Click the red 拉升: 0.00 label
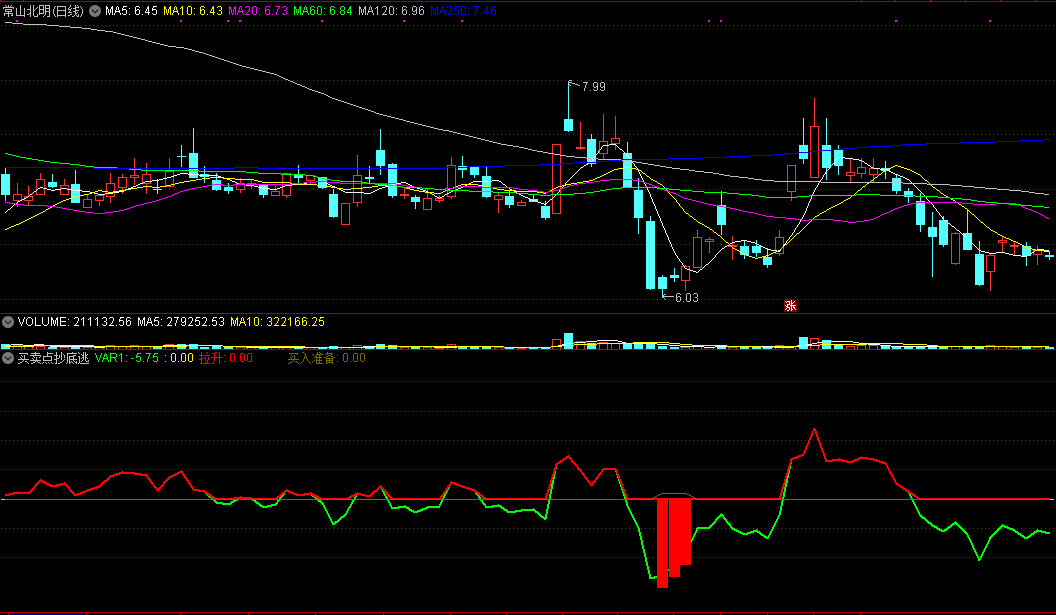 click(226, 358)
